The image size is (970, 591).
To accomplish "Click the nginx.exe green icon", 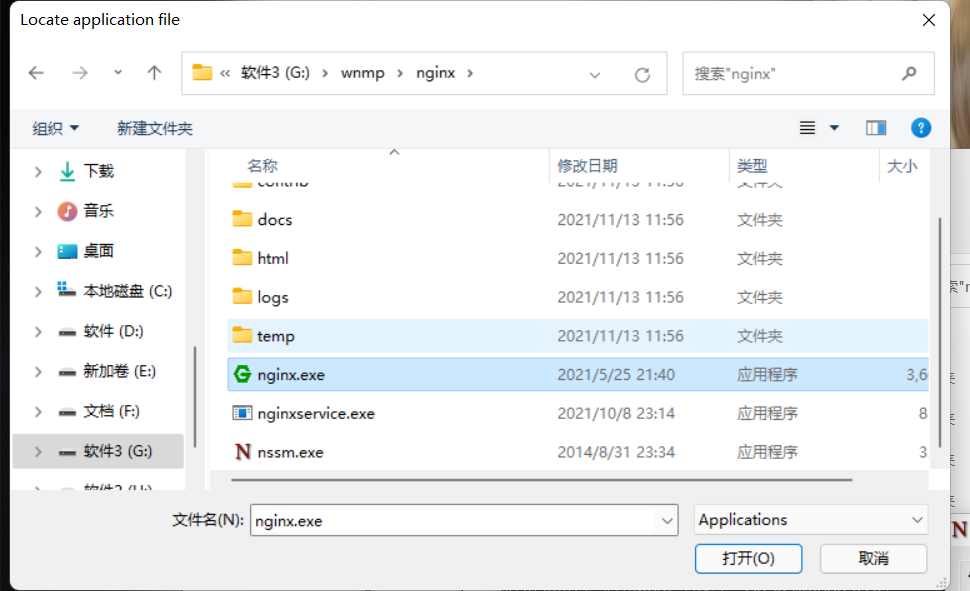I will (x=242, y=374).
